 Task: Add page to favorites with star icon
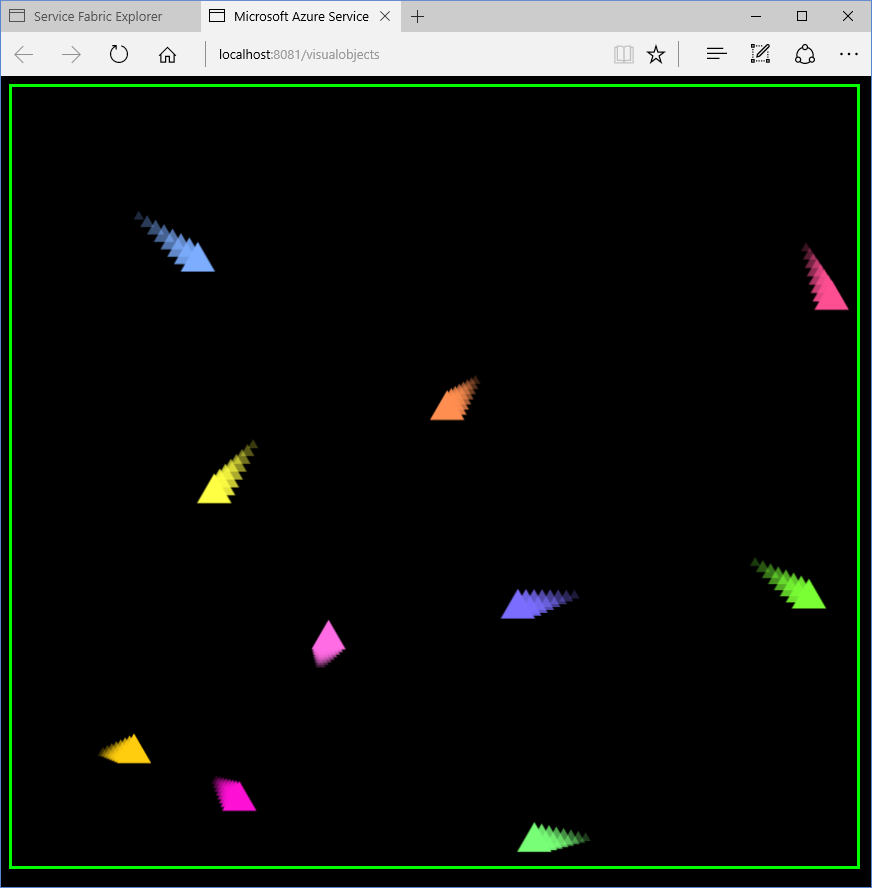656,55
